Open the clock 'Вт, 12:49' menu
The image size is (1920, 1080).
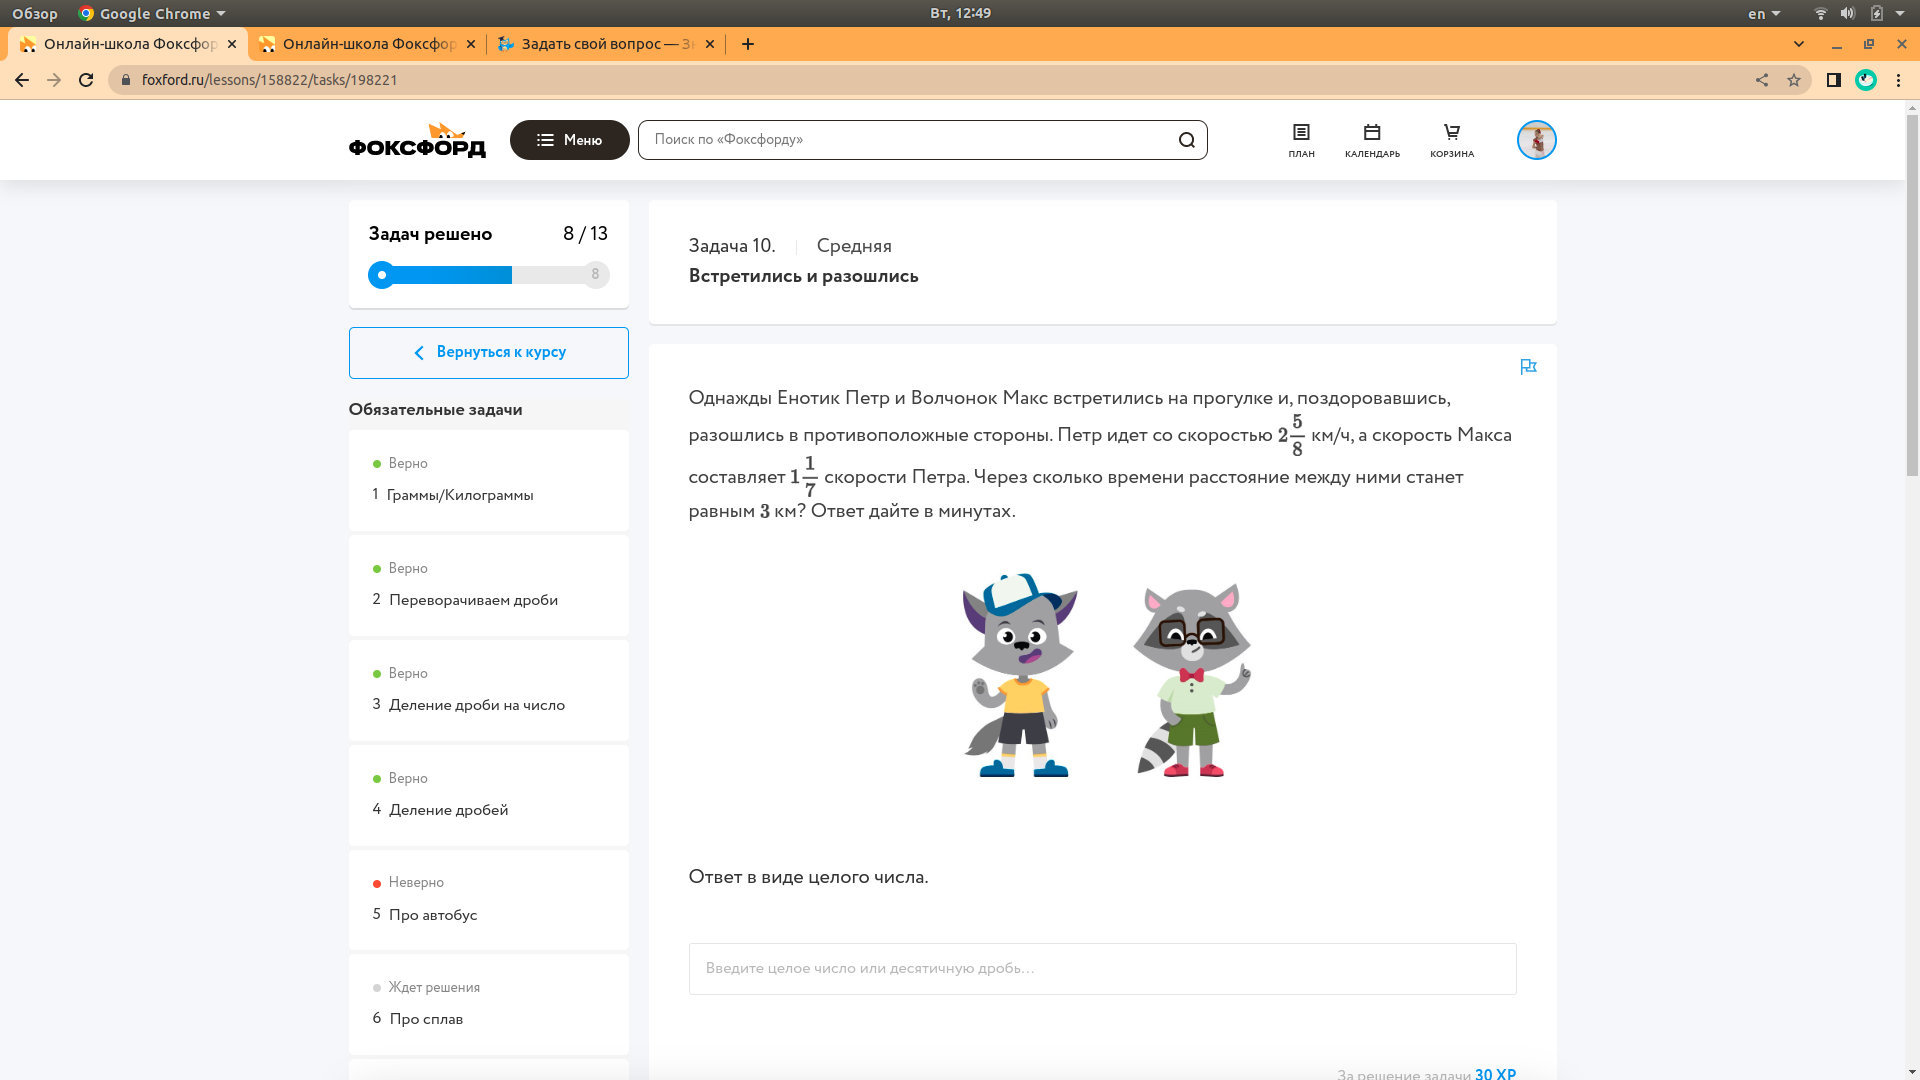click(960, 14)
